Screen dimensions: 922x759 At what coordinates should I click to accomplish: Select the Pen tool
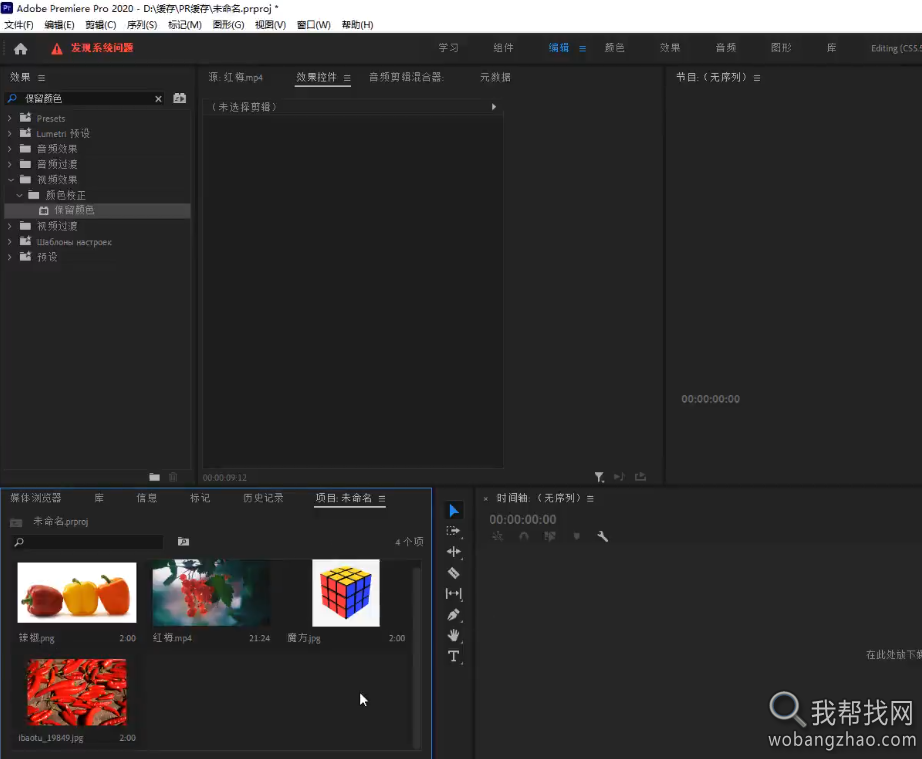pyautogui.click(x=453, y=615)
